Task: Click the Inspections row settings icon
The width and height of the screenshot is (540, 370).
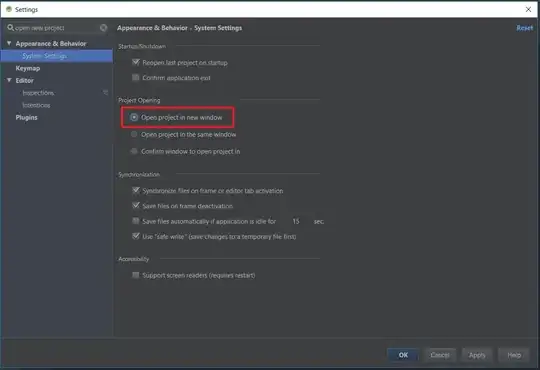Action: (105, 93)
